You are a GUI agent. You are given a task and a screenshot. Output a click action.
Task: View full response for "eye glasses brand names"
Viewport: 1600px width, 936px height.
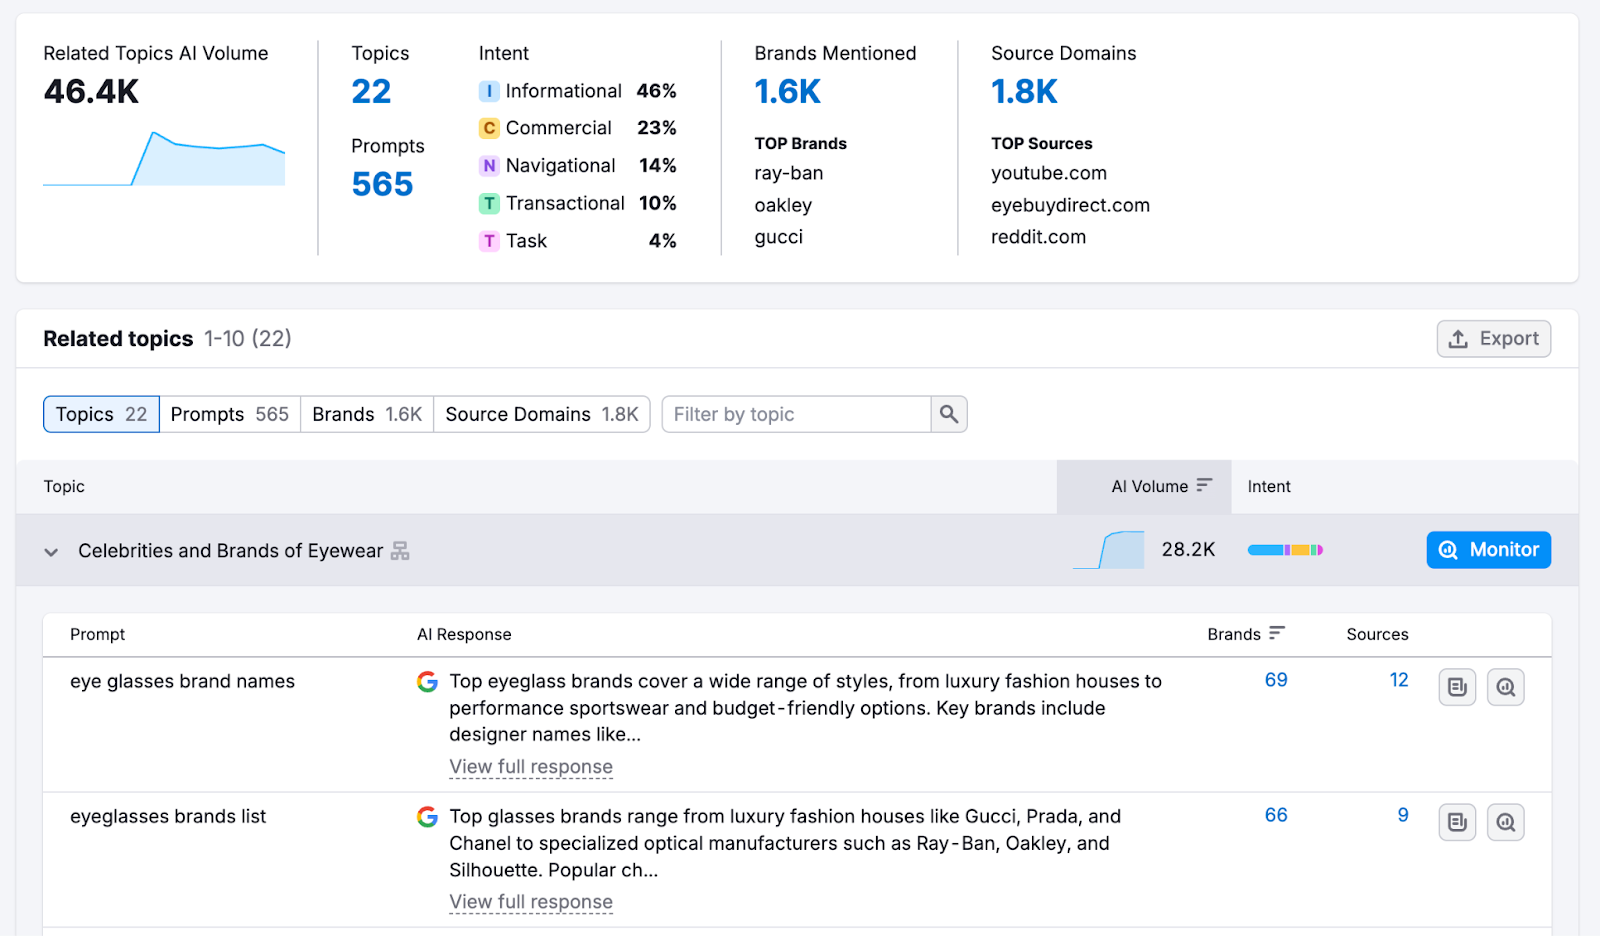pos(531,767)
